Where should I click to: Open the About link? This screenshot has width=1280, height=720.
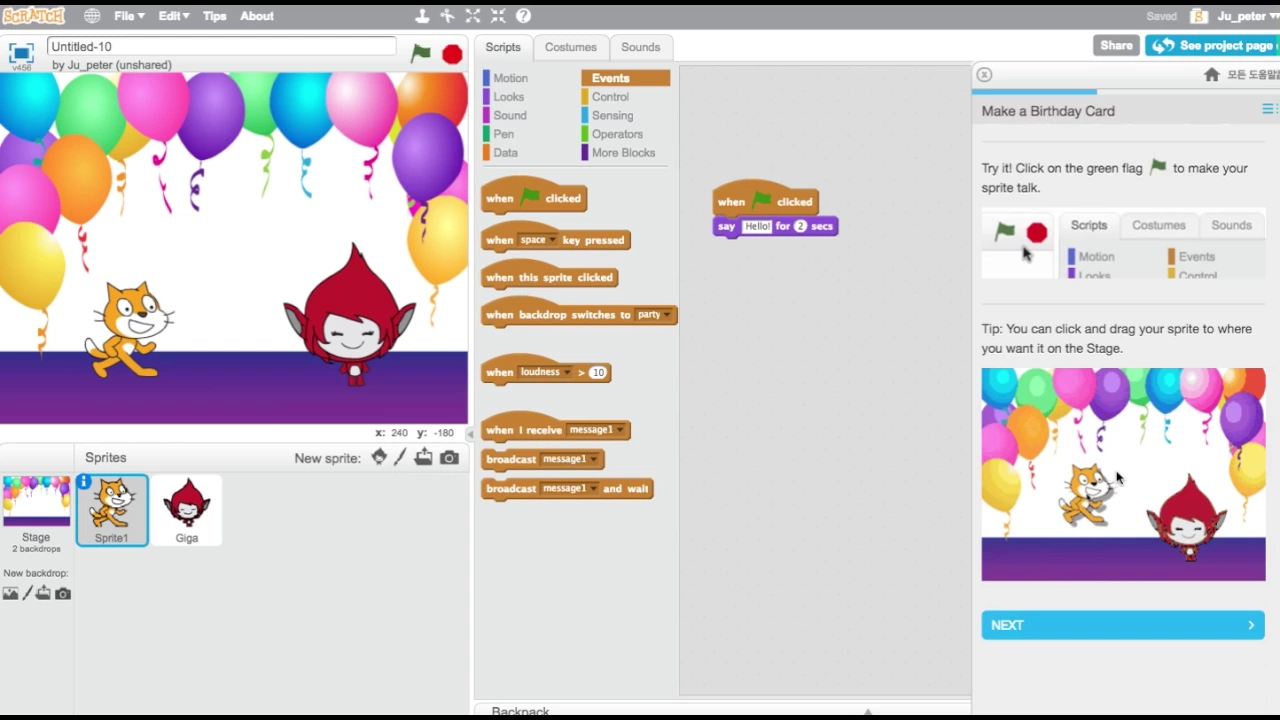point(256,16)
